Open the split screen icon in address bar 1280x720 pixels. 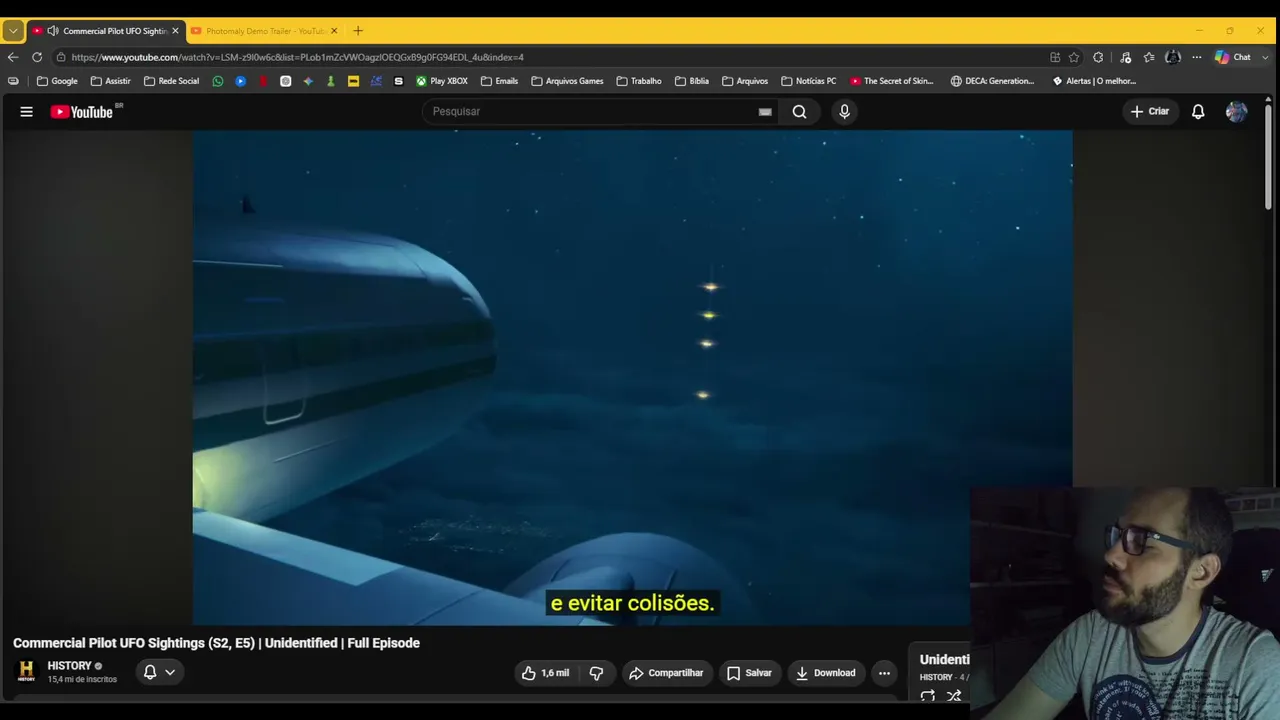[1055, 57]
